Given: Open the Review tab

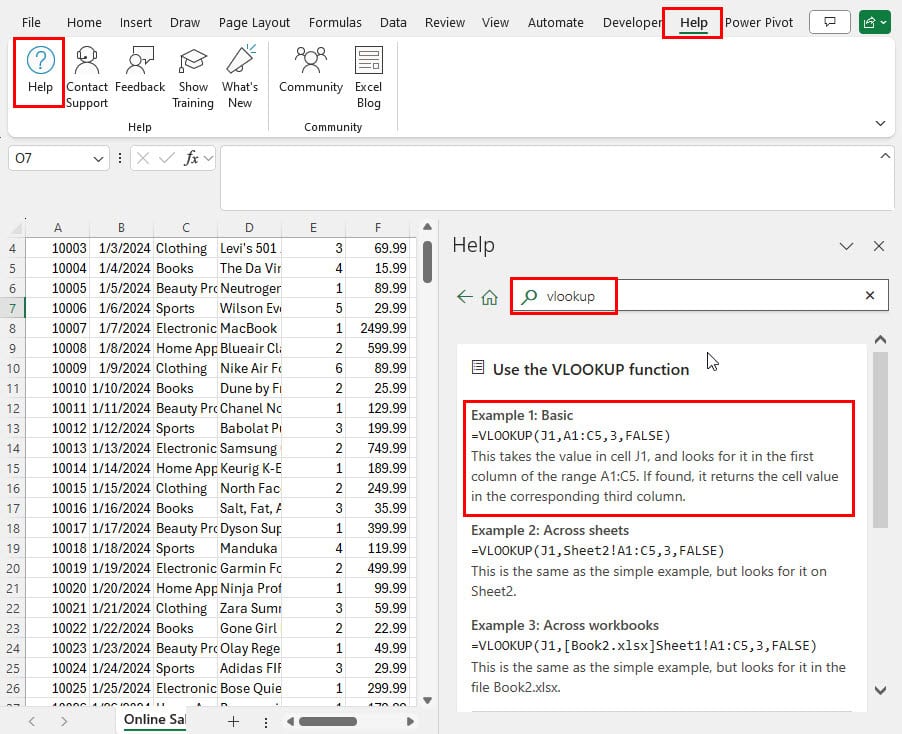Looking at the screenshot, I should [x=445, y=22].
